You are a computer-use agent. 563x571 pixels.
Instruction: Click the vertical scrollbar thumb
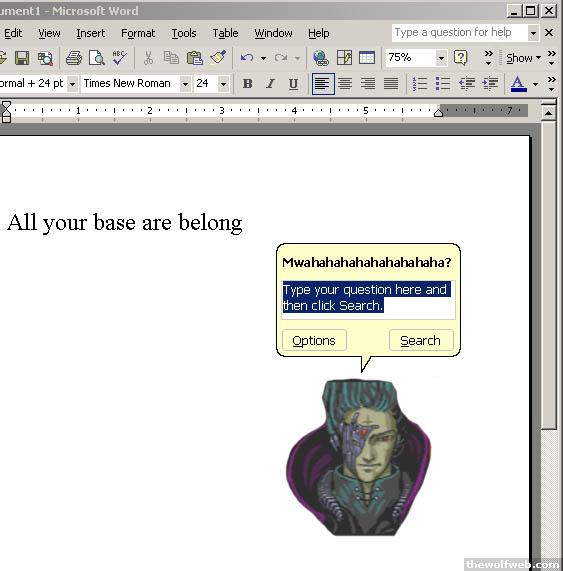(x=548, y=275)
